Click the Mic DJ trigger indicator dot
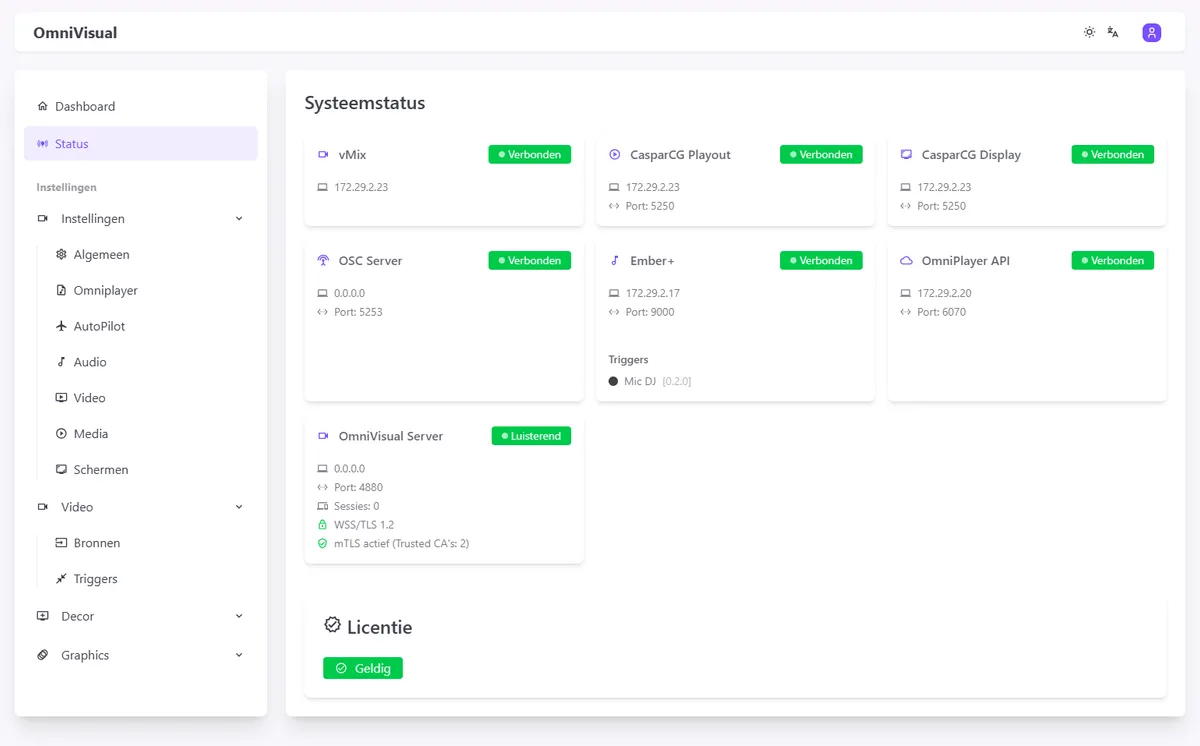Screen dimensions: 1200x746 613,382
